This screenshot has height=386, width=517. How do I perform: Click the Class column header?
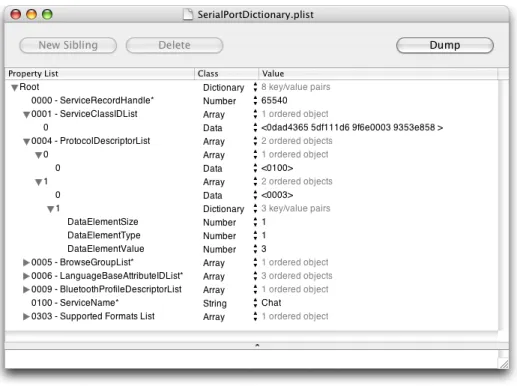tap(227, 74)
